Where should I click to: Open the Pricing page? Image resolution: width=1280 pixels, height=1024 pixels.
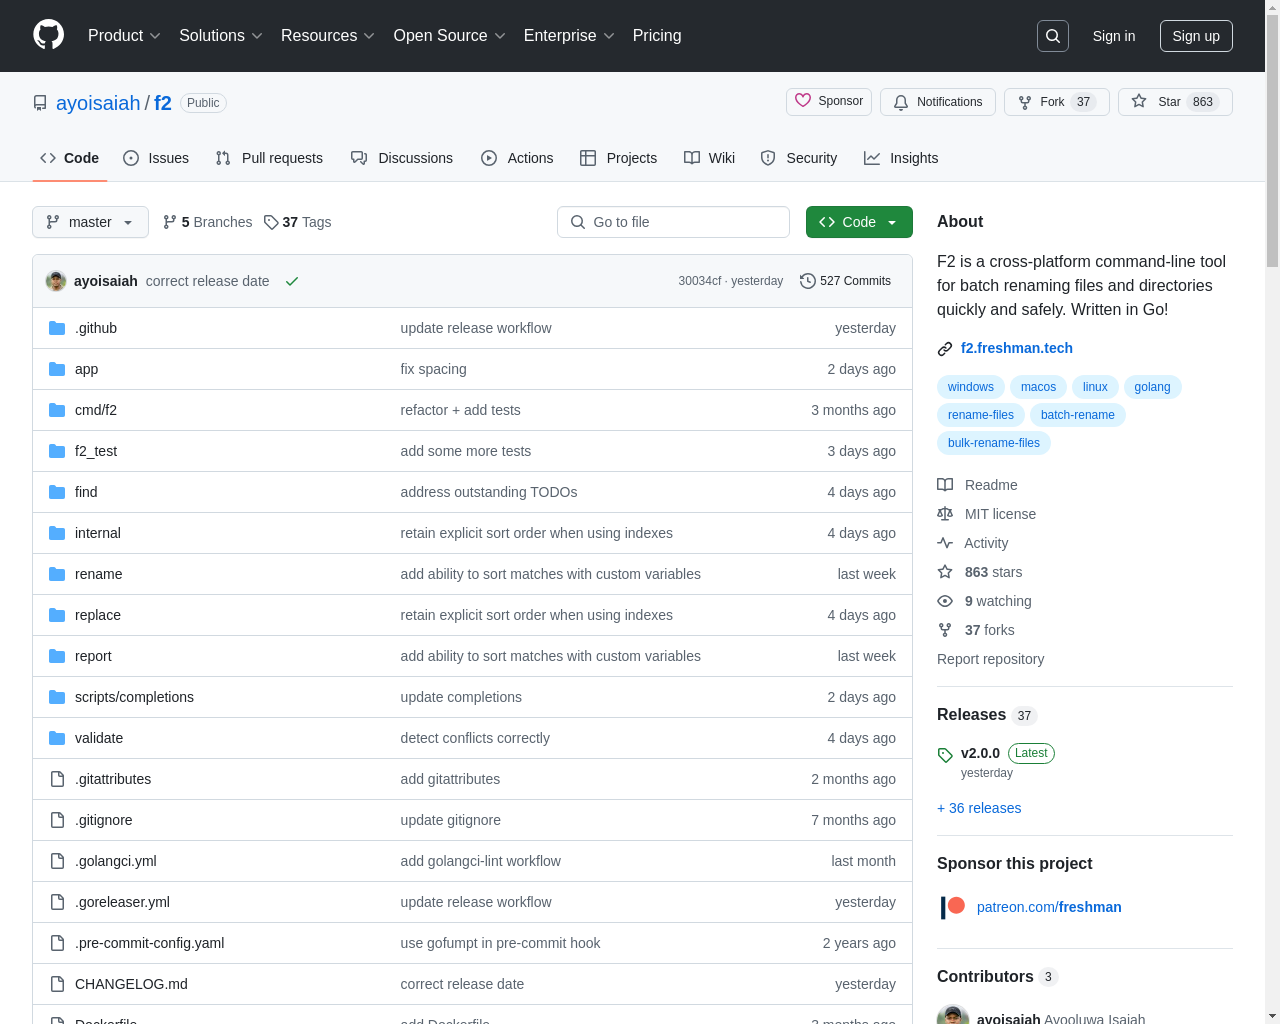(x=657, y=36)
